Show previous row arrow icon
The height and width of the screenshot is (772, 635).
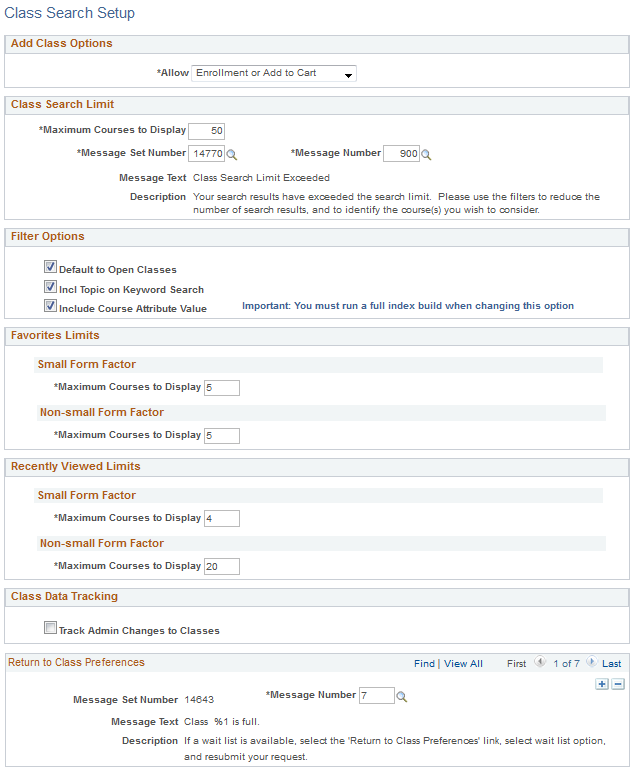coord(540,662)
